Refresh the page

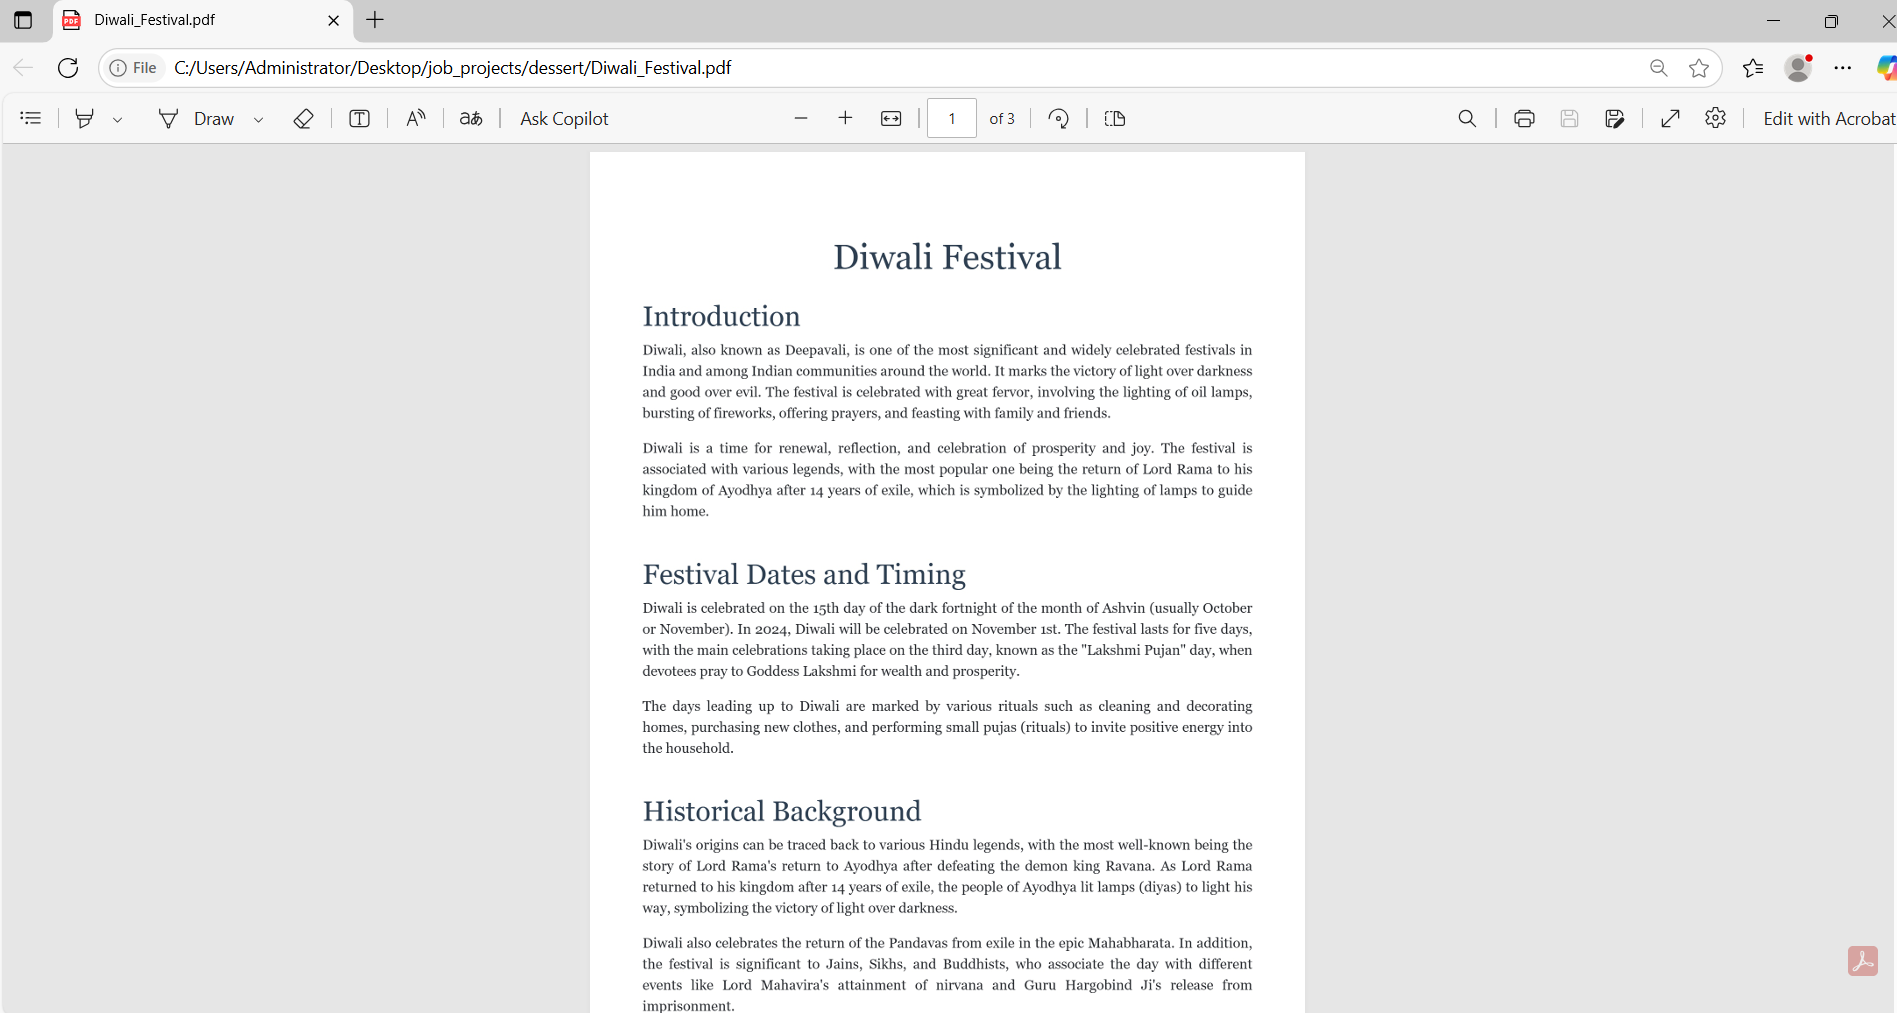point(68,67)
